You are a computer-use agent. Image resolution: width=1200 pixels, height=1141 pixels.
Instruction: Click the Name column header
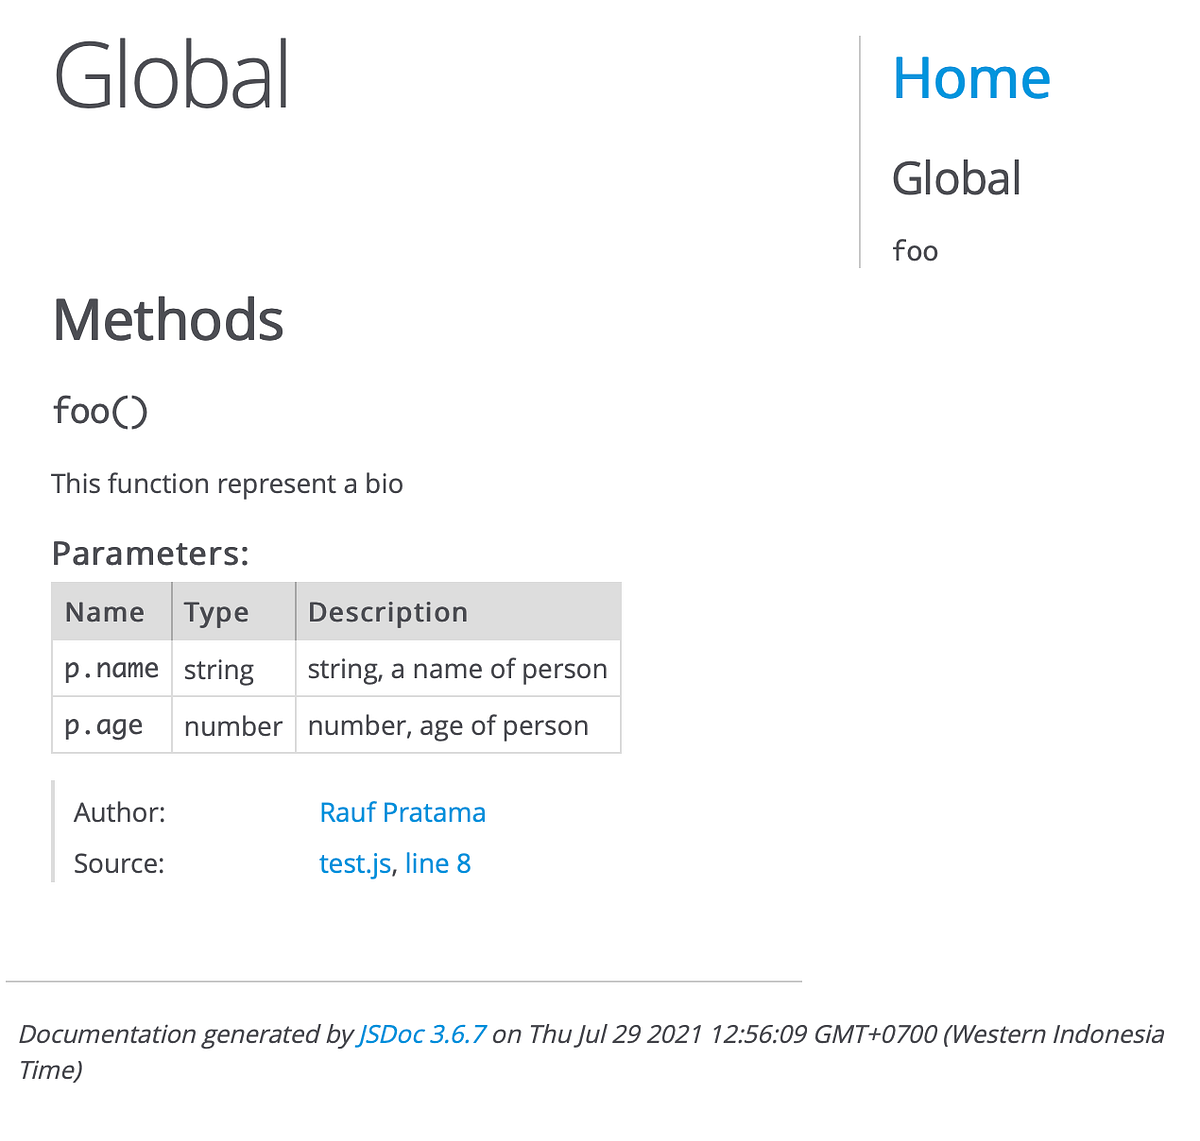(x=112, y=612)
